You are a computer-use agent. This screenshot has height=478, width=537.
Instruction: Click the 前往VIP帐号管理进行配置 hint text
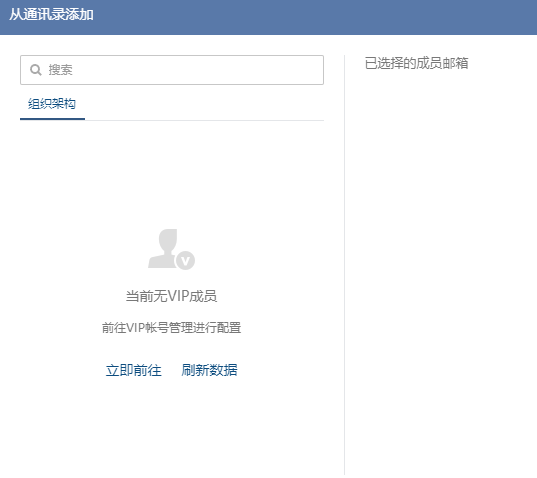171,328
